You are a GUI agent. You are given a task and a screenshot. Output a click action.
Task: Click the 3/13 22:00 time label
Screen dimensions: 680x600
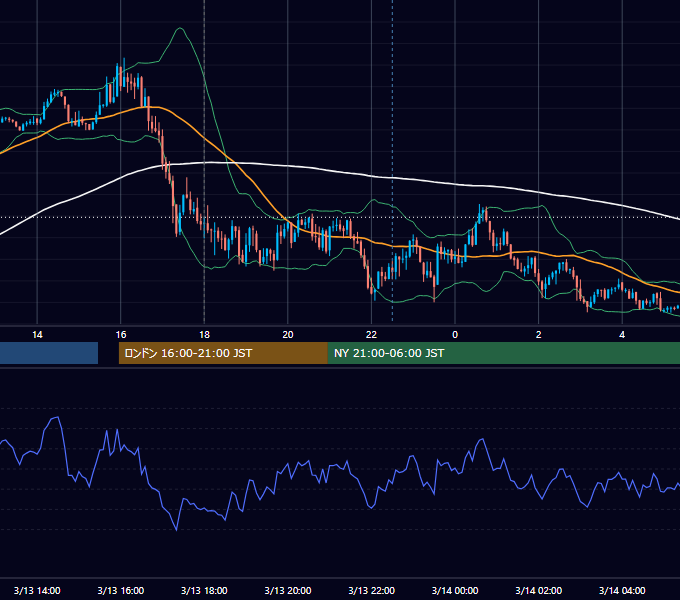coord(371,590)
